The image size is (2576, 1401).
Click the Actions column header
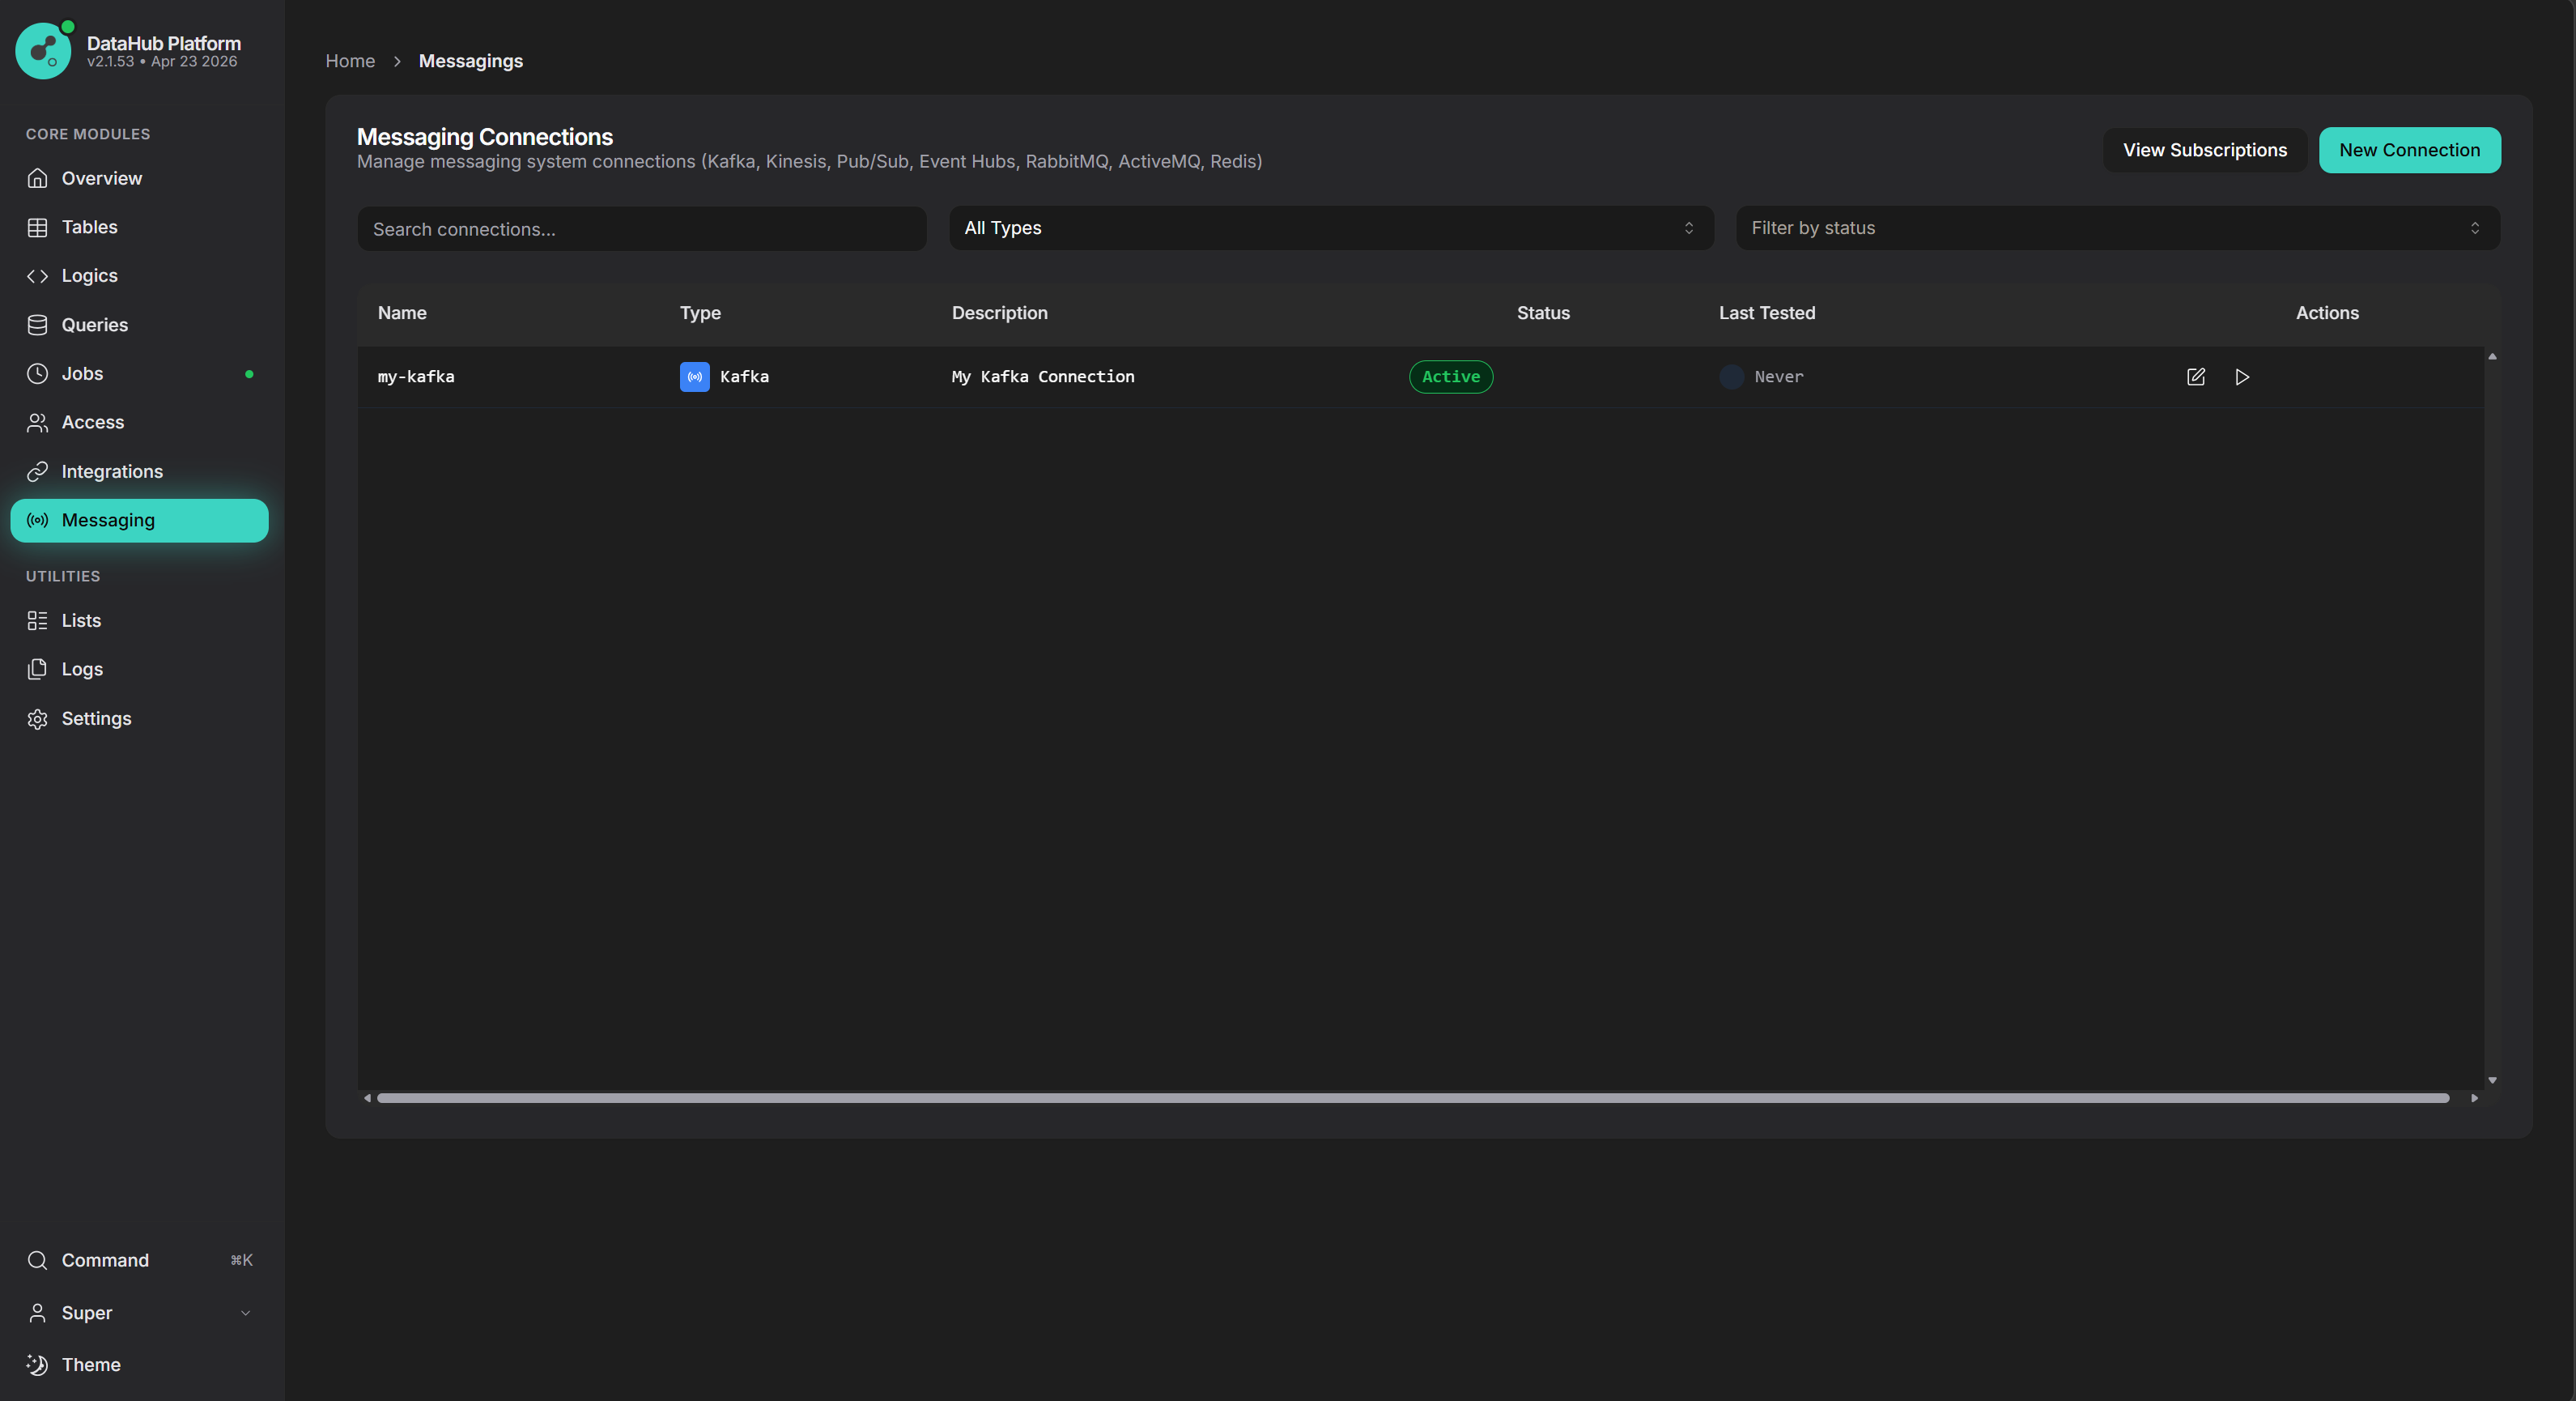click(x=2327, y=313)
